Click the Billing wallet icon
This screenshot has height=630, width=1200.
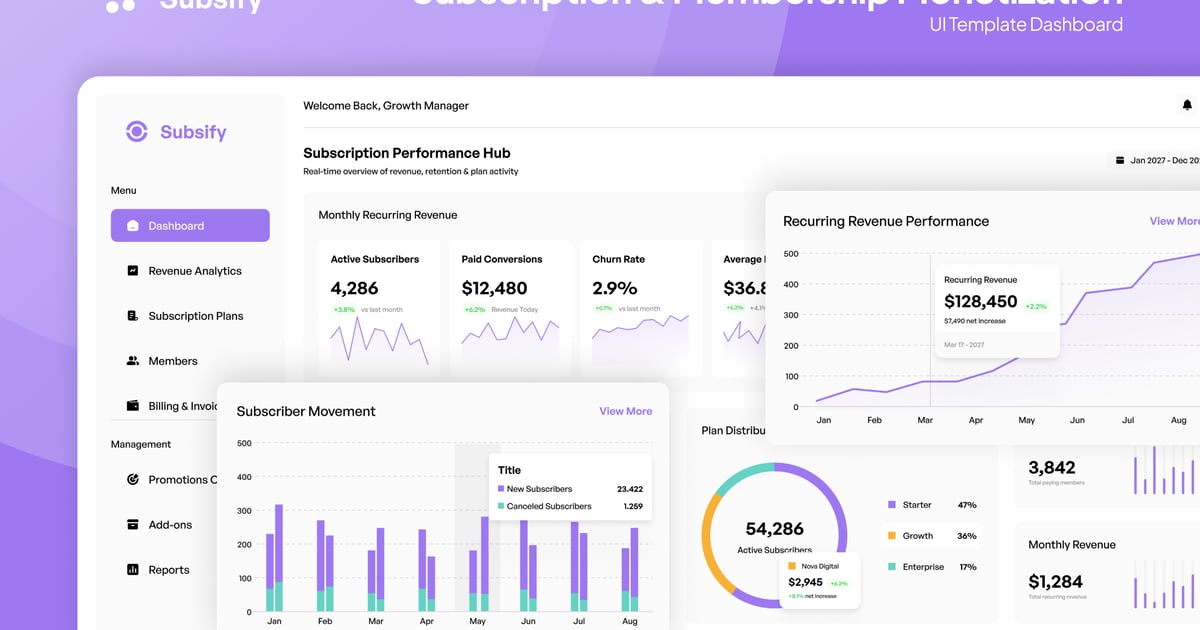click(133, 406)
